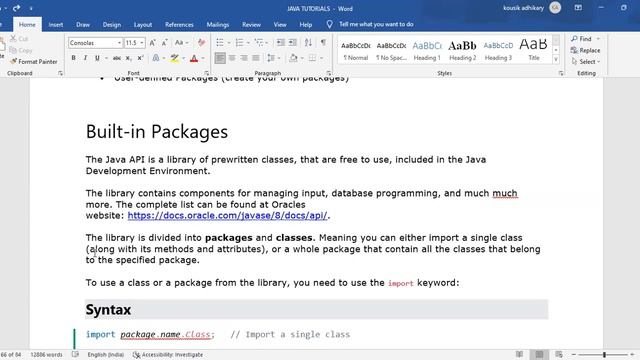
Task: Open Styles pane launcher
Action: coord(561,73)
